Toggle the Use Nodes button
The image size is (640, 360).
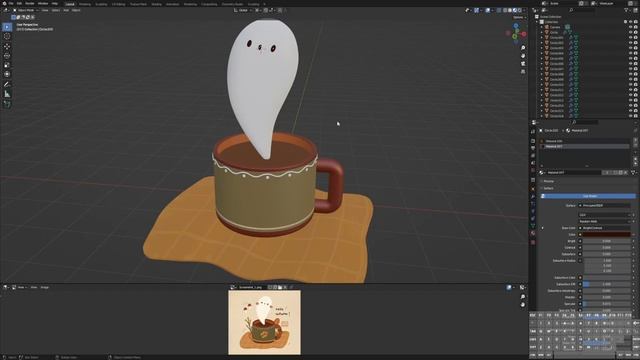pos(589,196)
